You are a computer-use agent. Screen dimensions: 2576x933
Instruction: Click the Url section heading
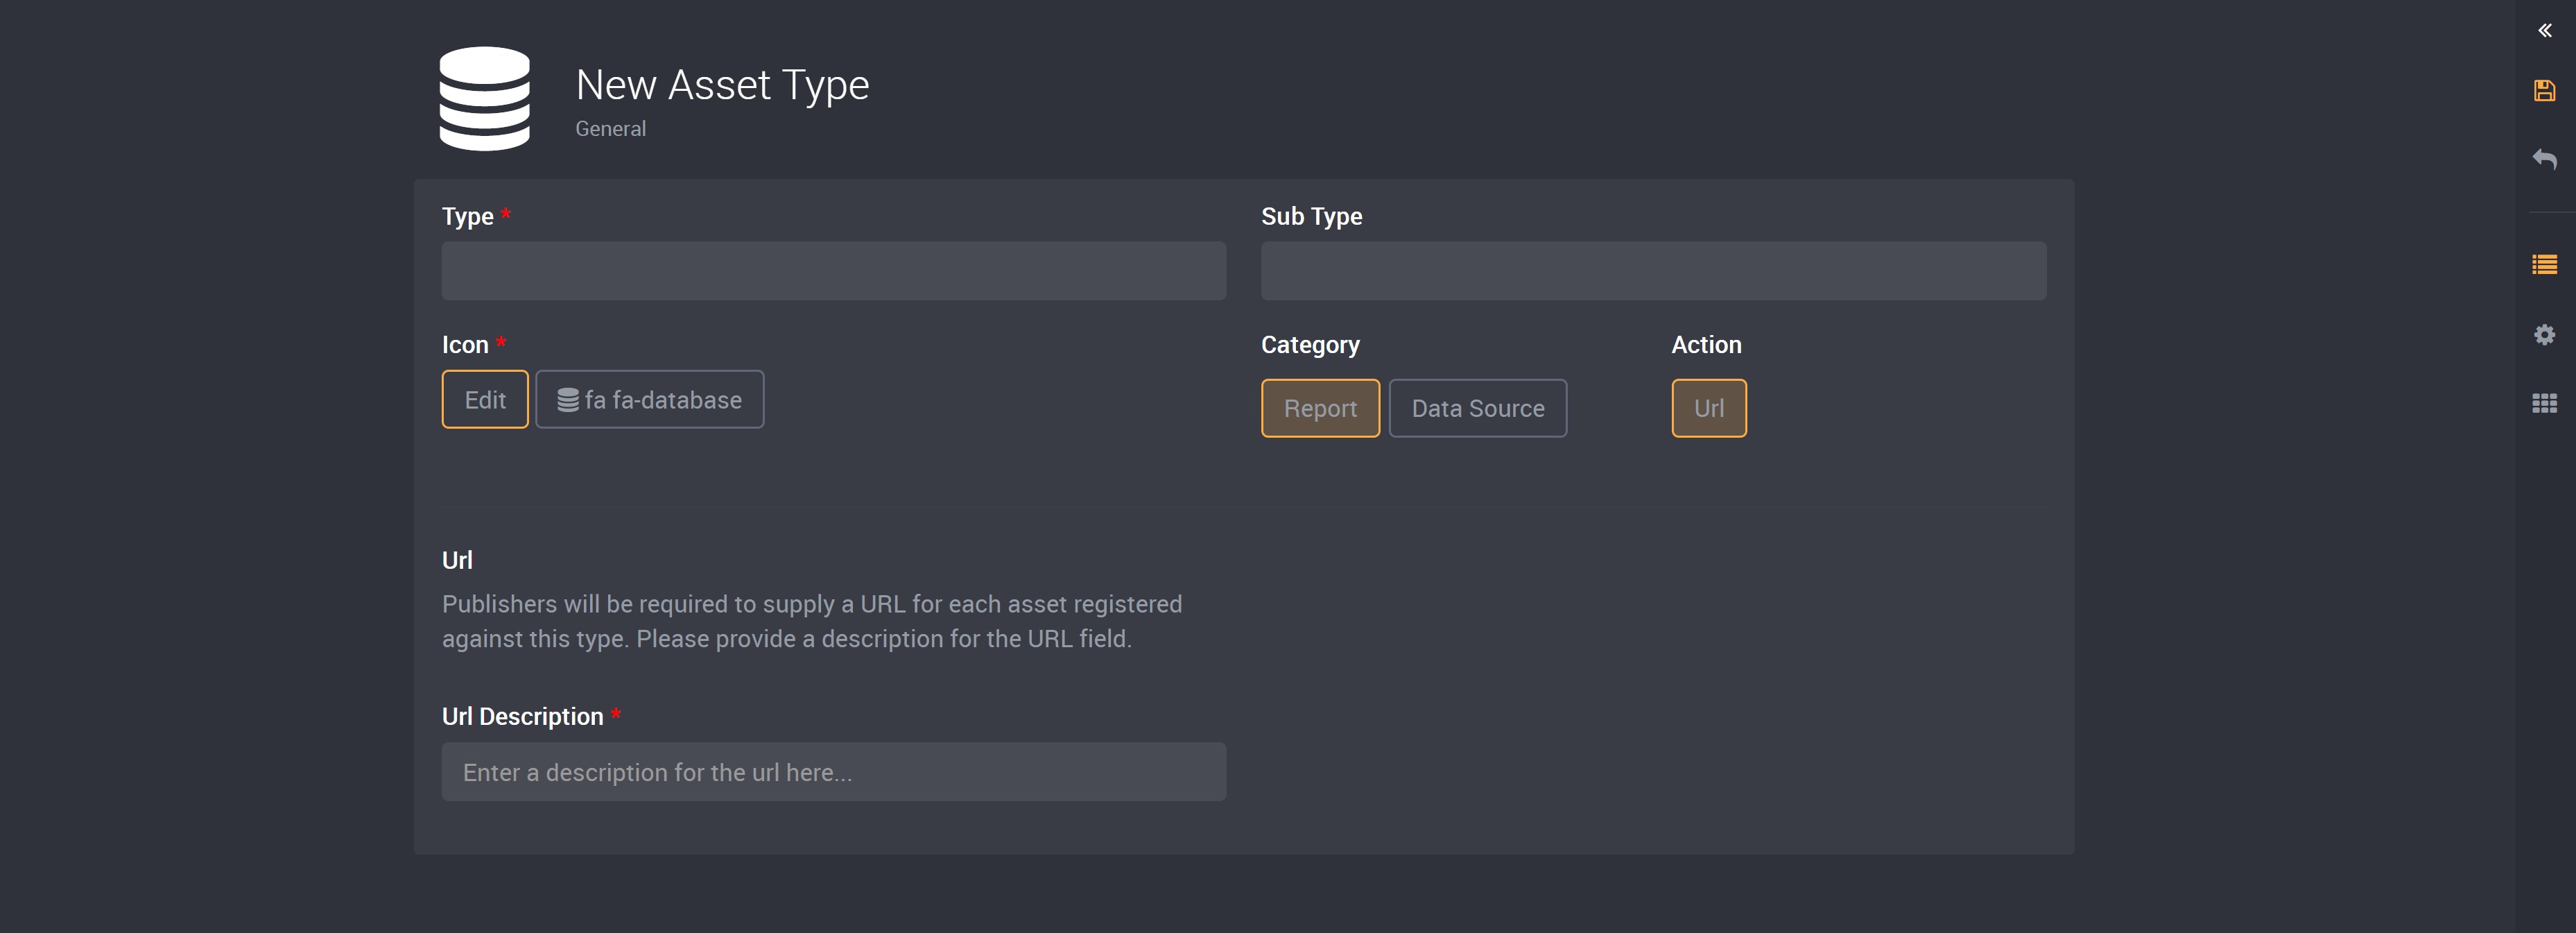pos(457,560)
